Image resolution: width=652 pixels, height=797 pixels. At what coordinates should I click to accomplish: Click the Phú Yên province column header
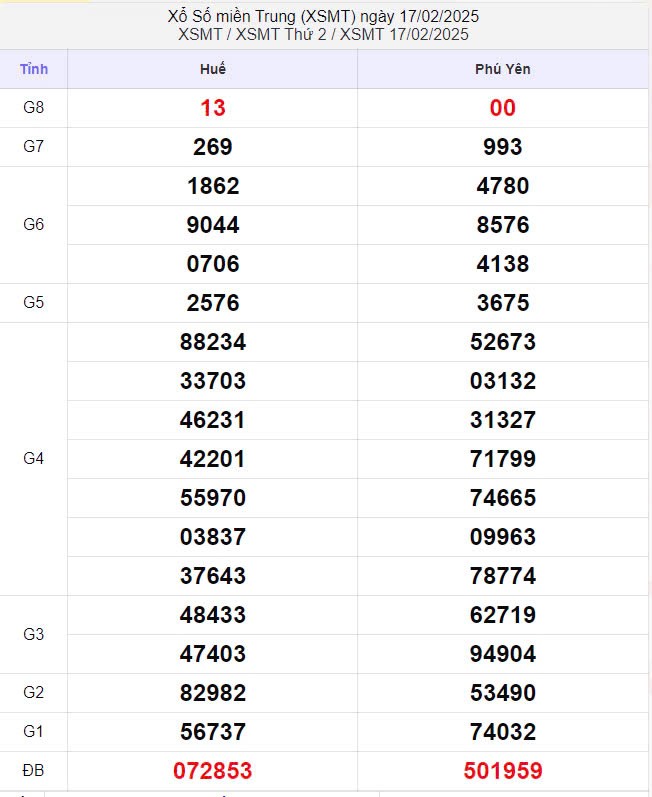[502, 69]
